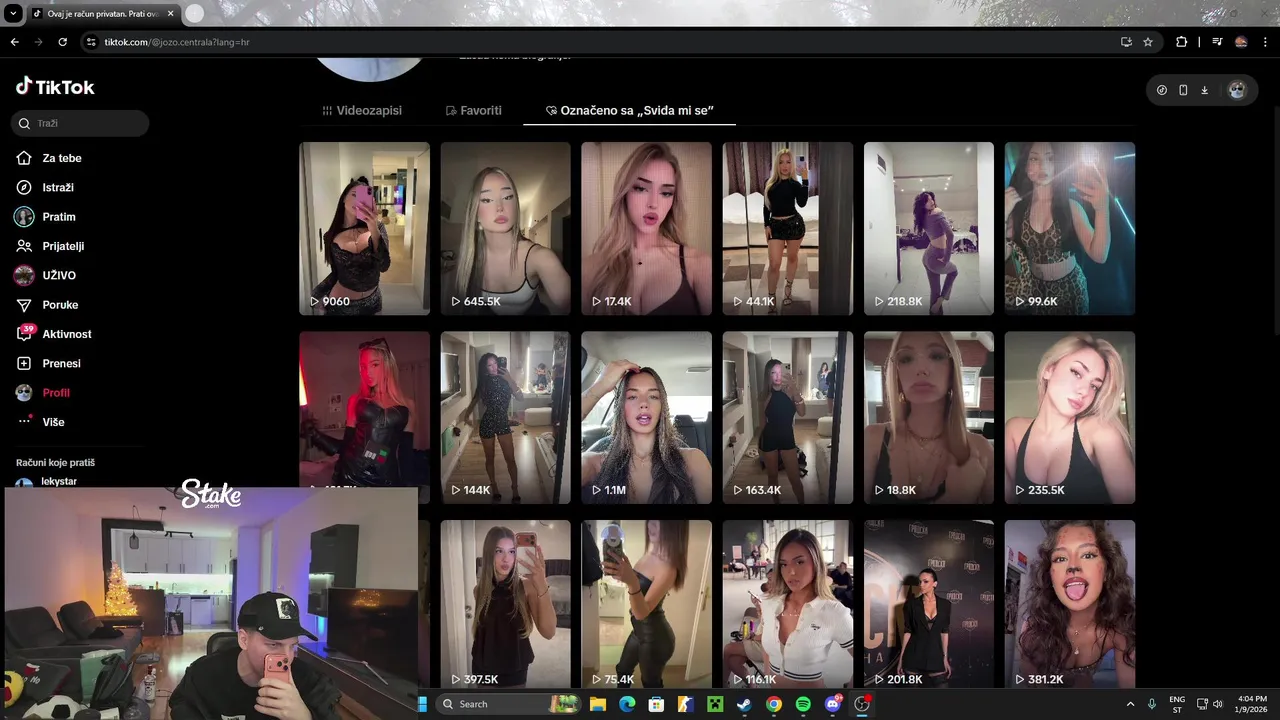This screenshot has height=720, width=1280.
Task: Open Steam from the taskbar
Action: 744,704
